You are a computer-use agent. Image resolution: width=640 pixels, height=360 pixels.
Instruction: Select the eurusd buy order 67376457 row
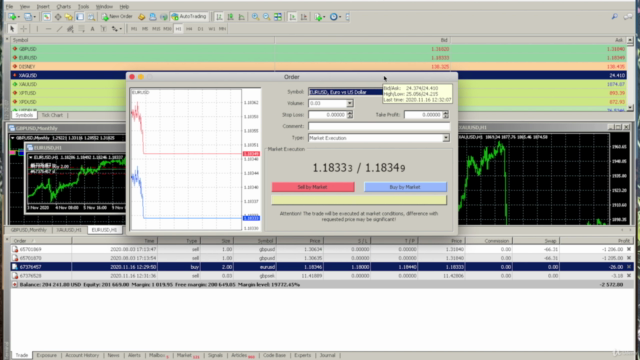pyautogui.click(x=322, y=267)
